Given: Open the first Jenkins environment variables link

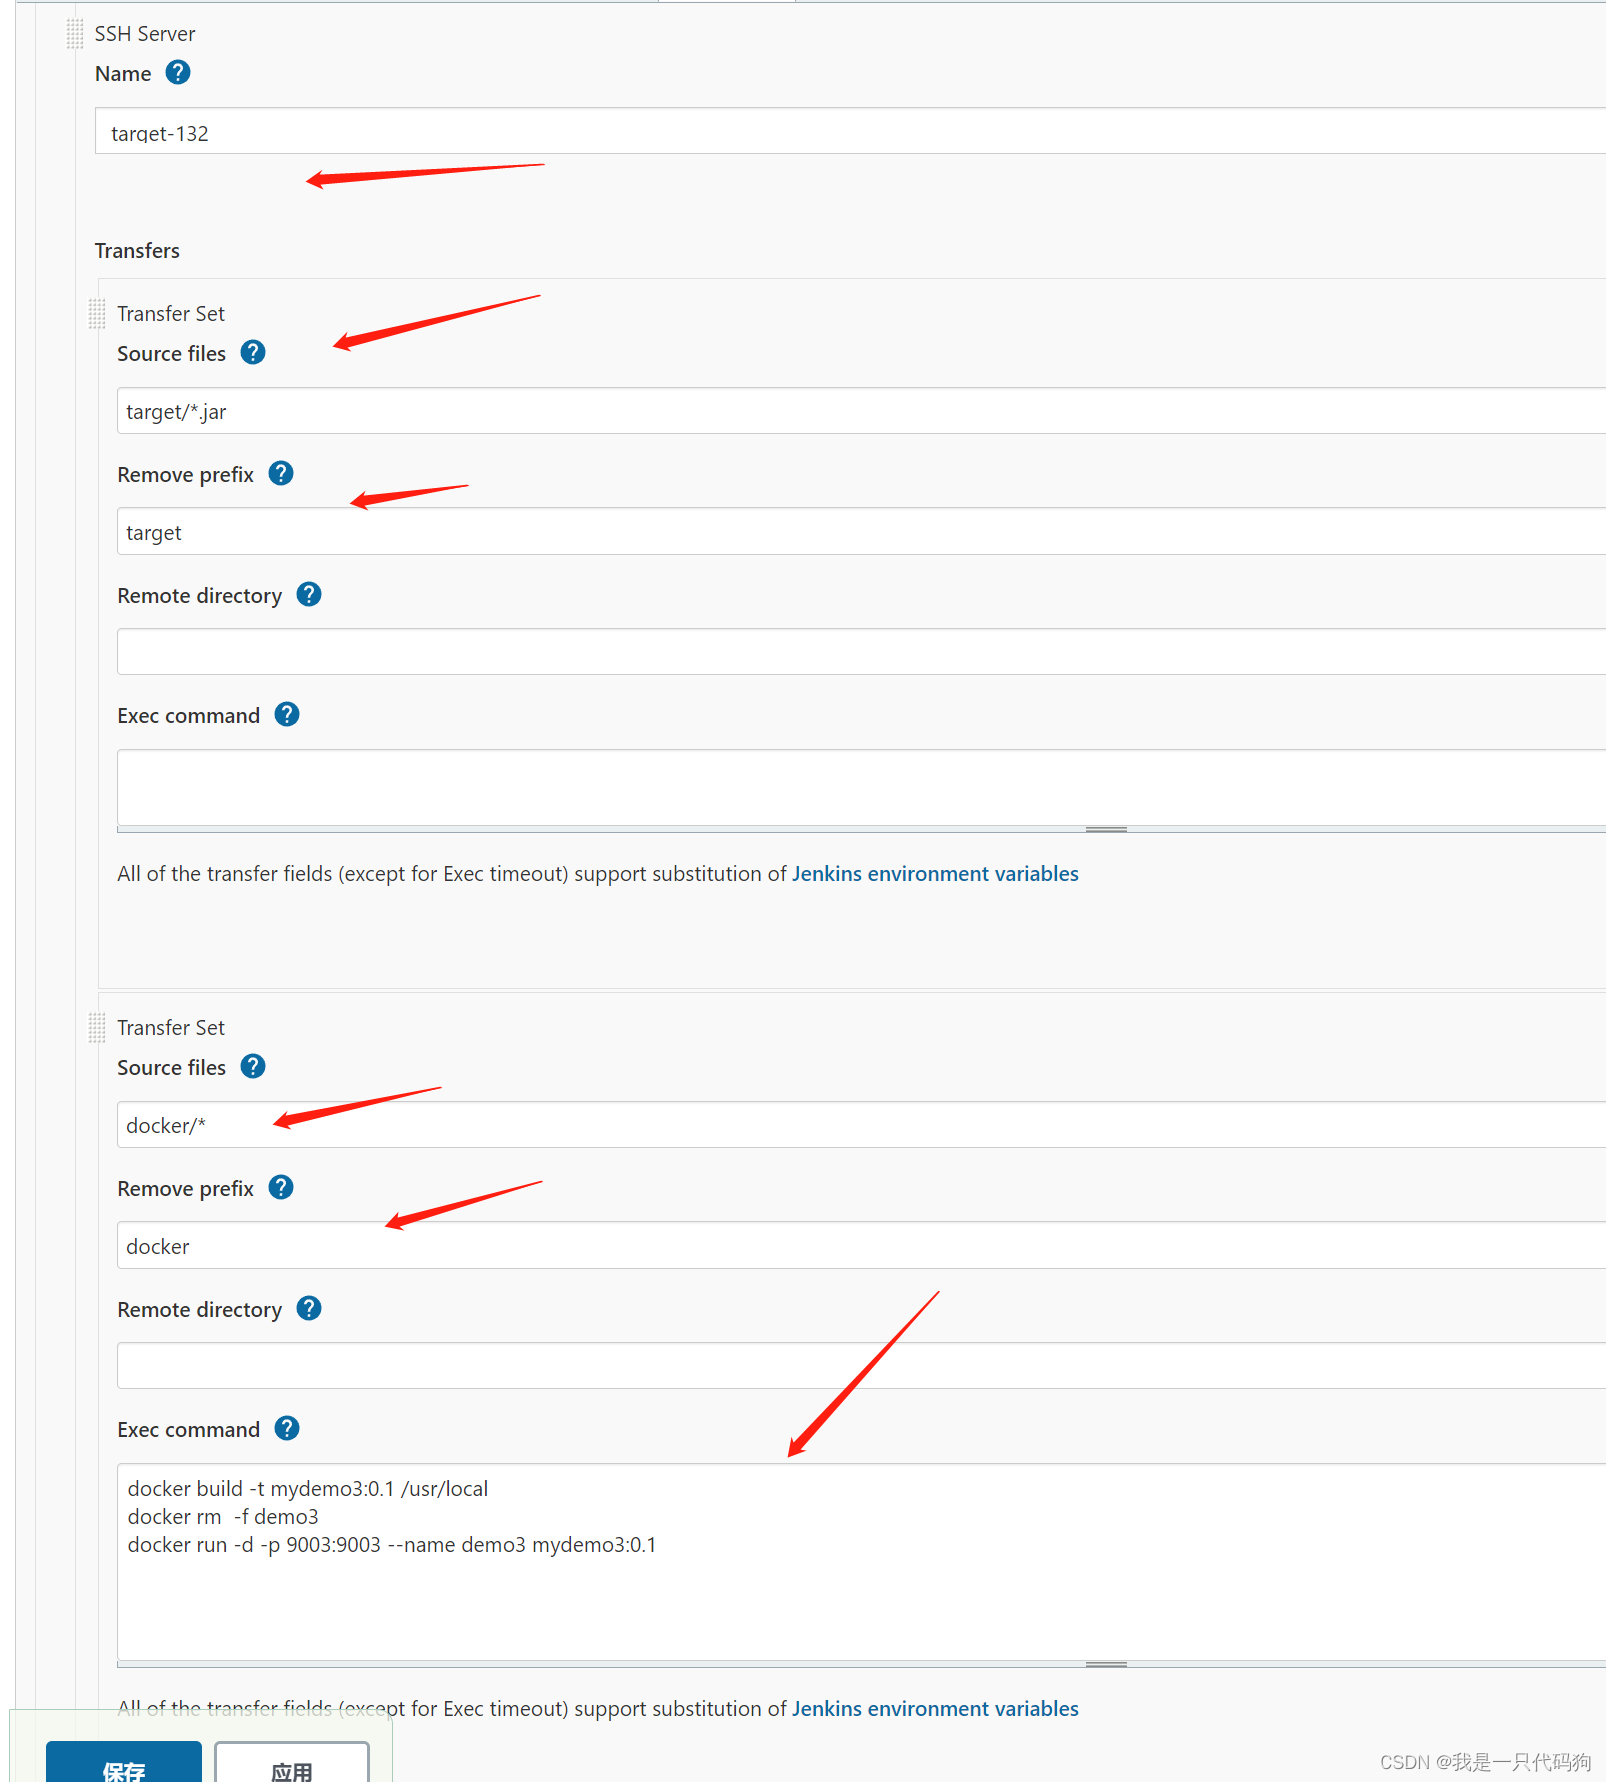Looking at the screenshot, I should click(934, 873).
